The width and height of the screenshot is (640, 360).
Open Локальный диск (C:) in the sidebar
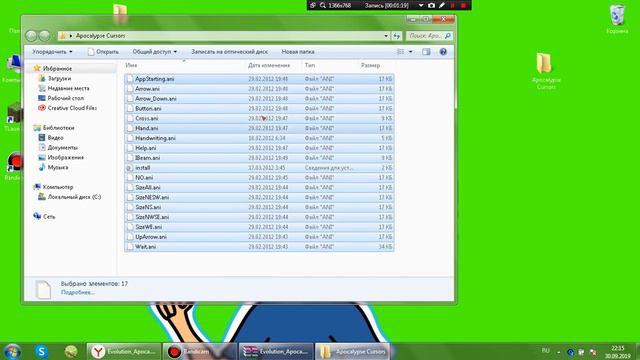(x=74, y=197)
